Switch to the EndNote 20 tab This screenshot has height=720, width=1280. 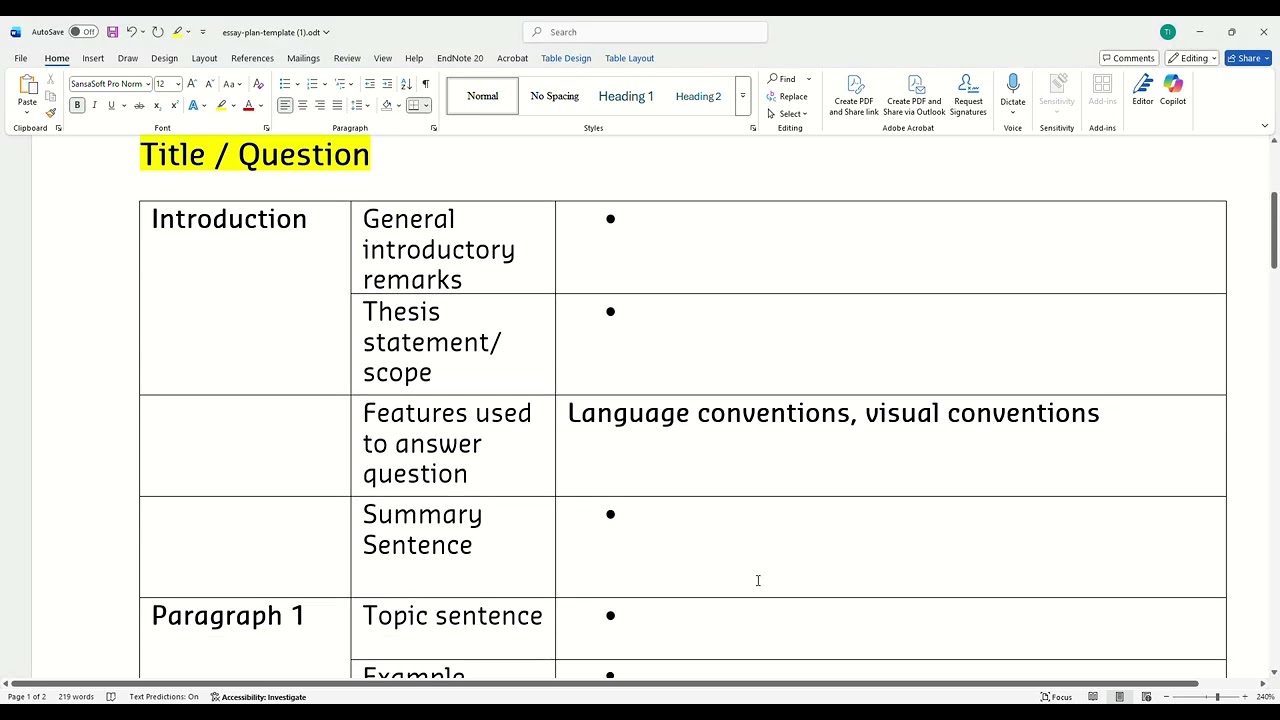[460, 58]
